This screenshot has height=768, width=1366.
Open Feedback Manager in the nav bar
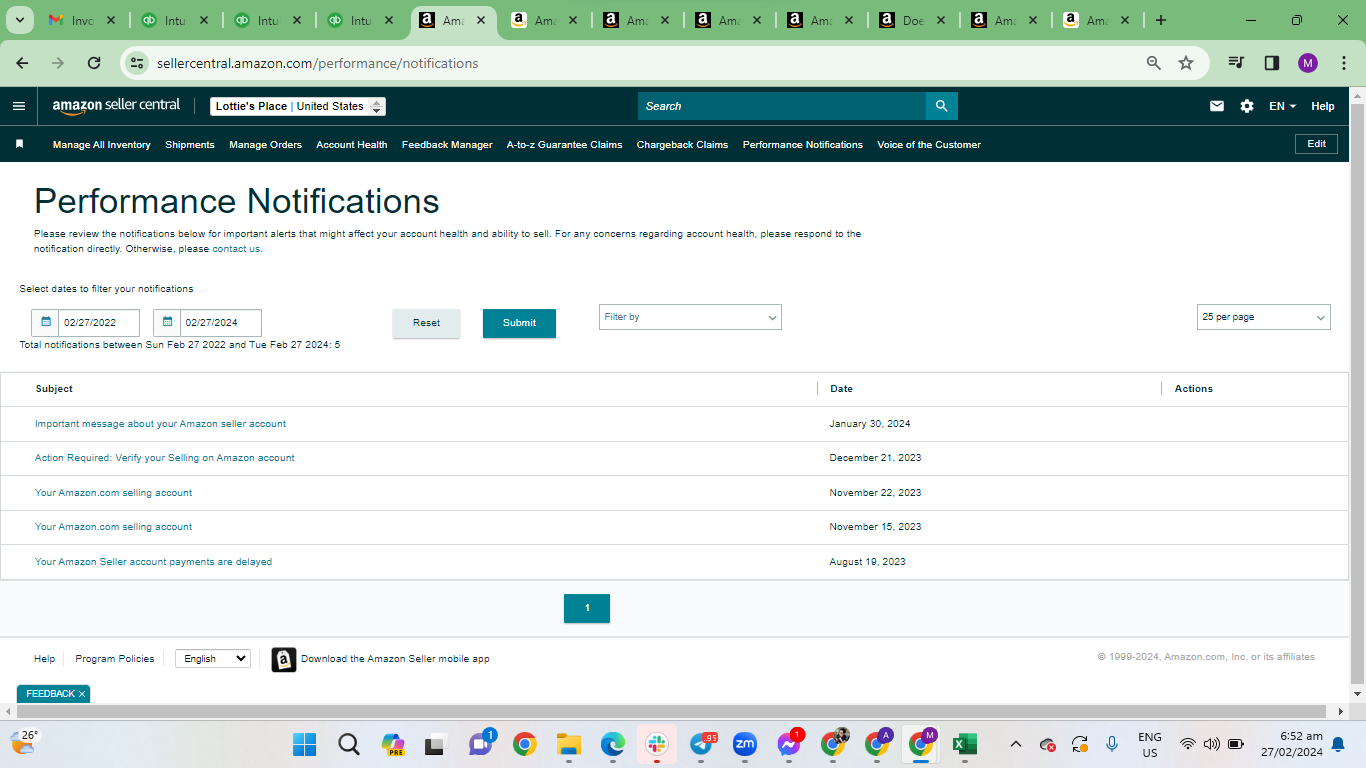tap(447, 145)
